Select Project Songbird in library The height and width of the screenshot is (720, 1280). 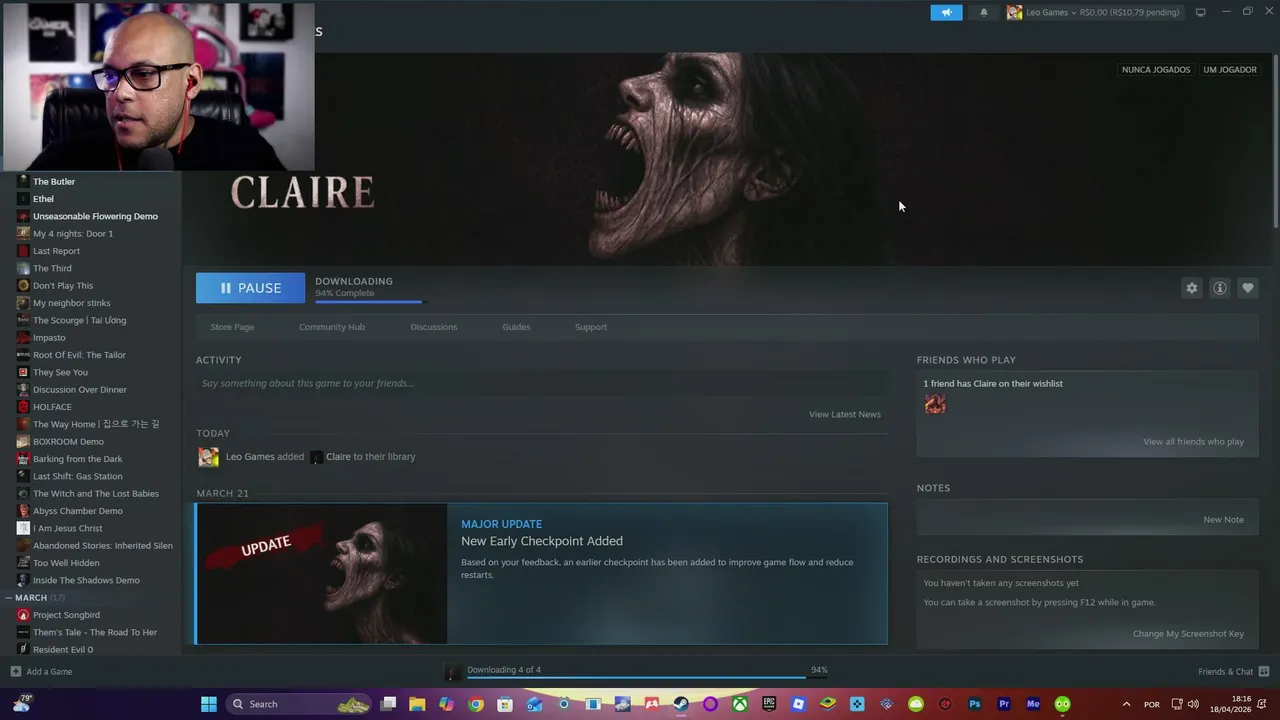66,615
